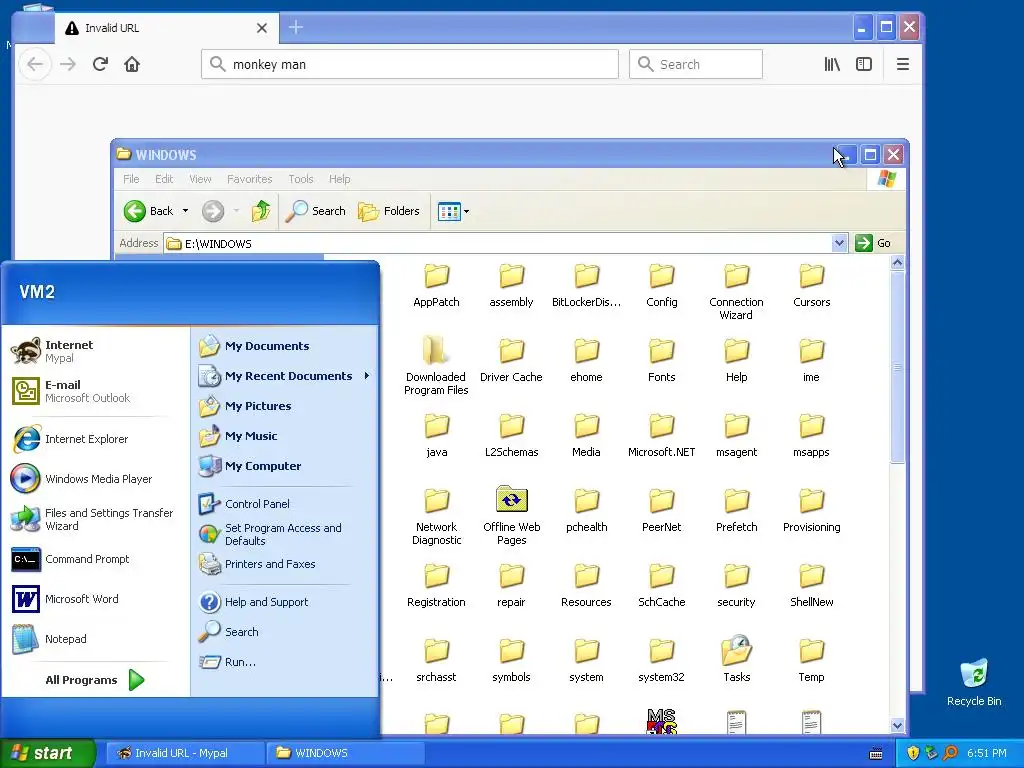Open the Run dialog
The height and width of the screenshot is (768, 1024).
click(285, 662)
